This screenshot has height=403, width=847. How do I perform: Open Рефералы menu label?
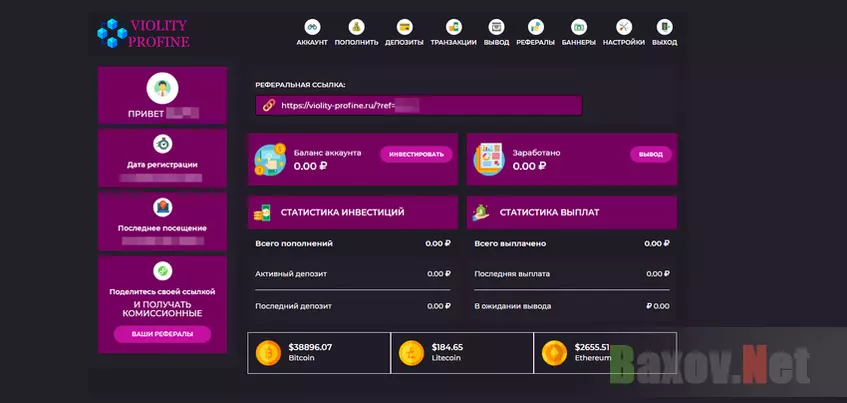click(535, 43)
